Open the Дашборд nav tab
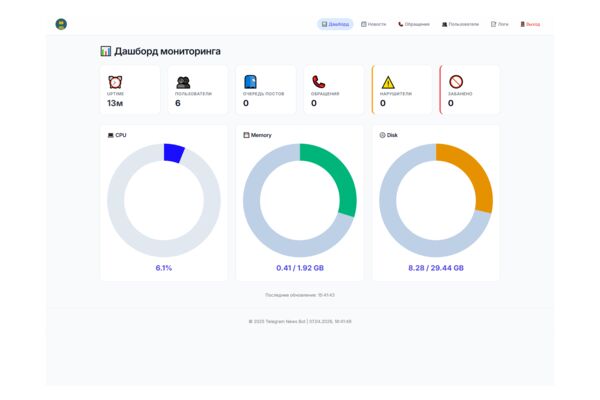 tap(335, 24)
